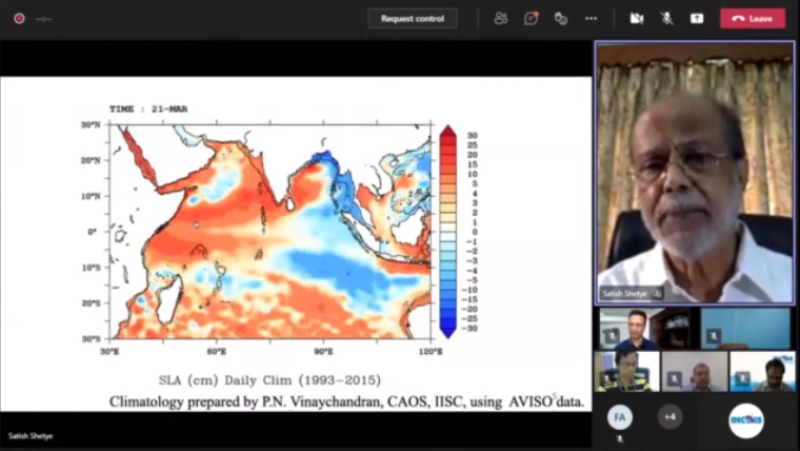The image size is (800, 451).
Task: Click the INCOIS logo avatar
Action: [x=746, y=420]
